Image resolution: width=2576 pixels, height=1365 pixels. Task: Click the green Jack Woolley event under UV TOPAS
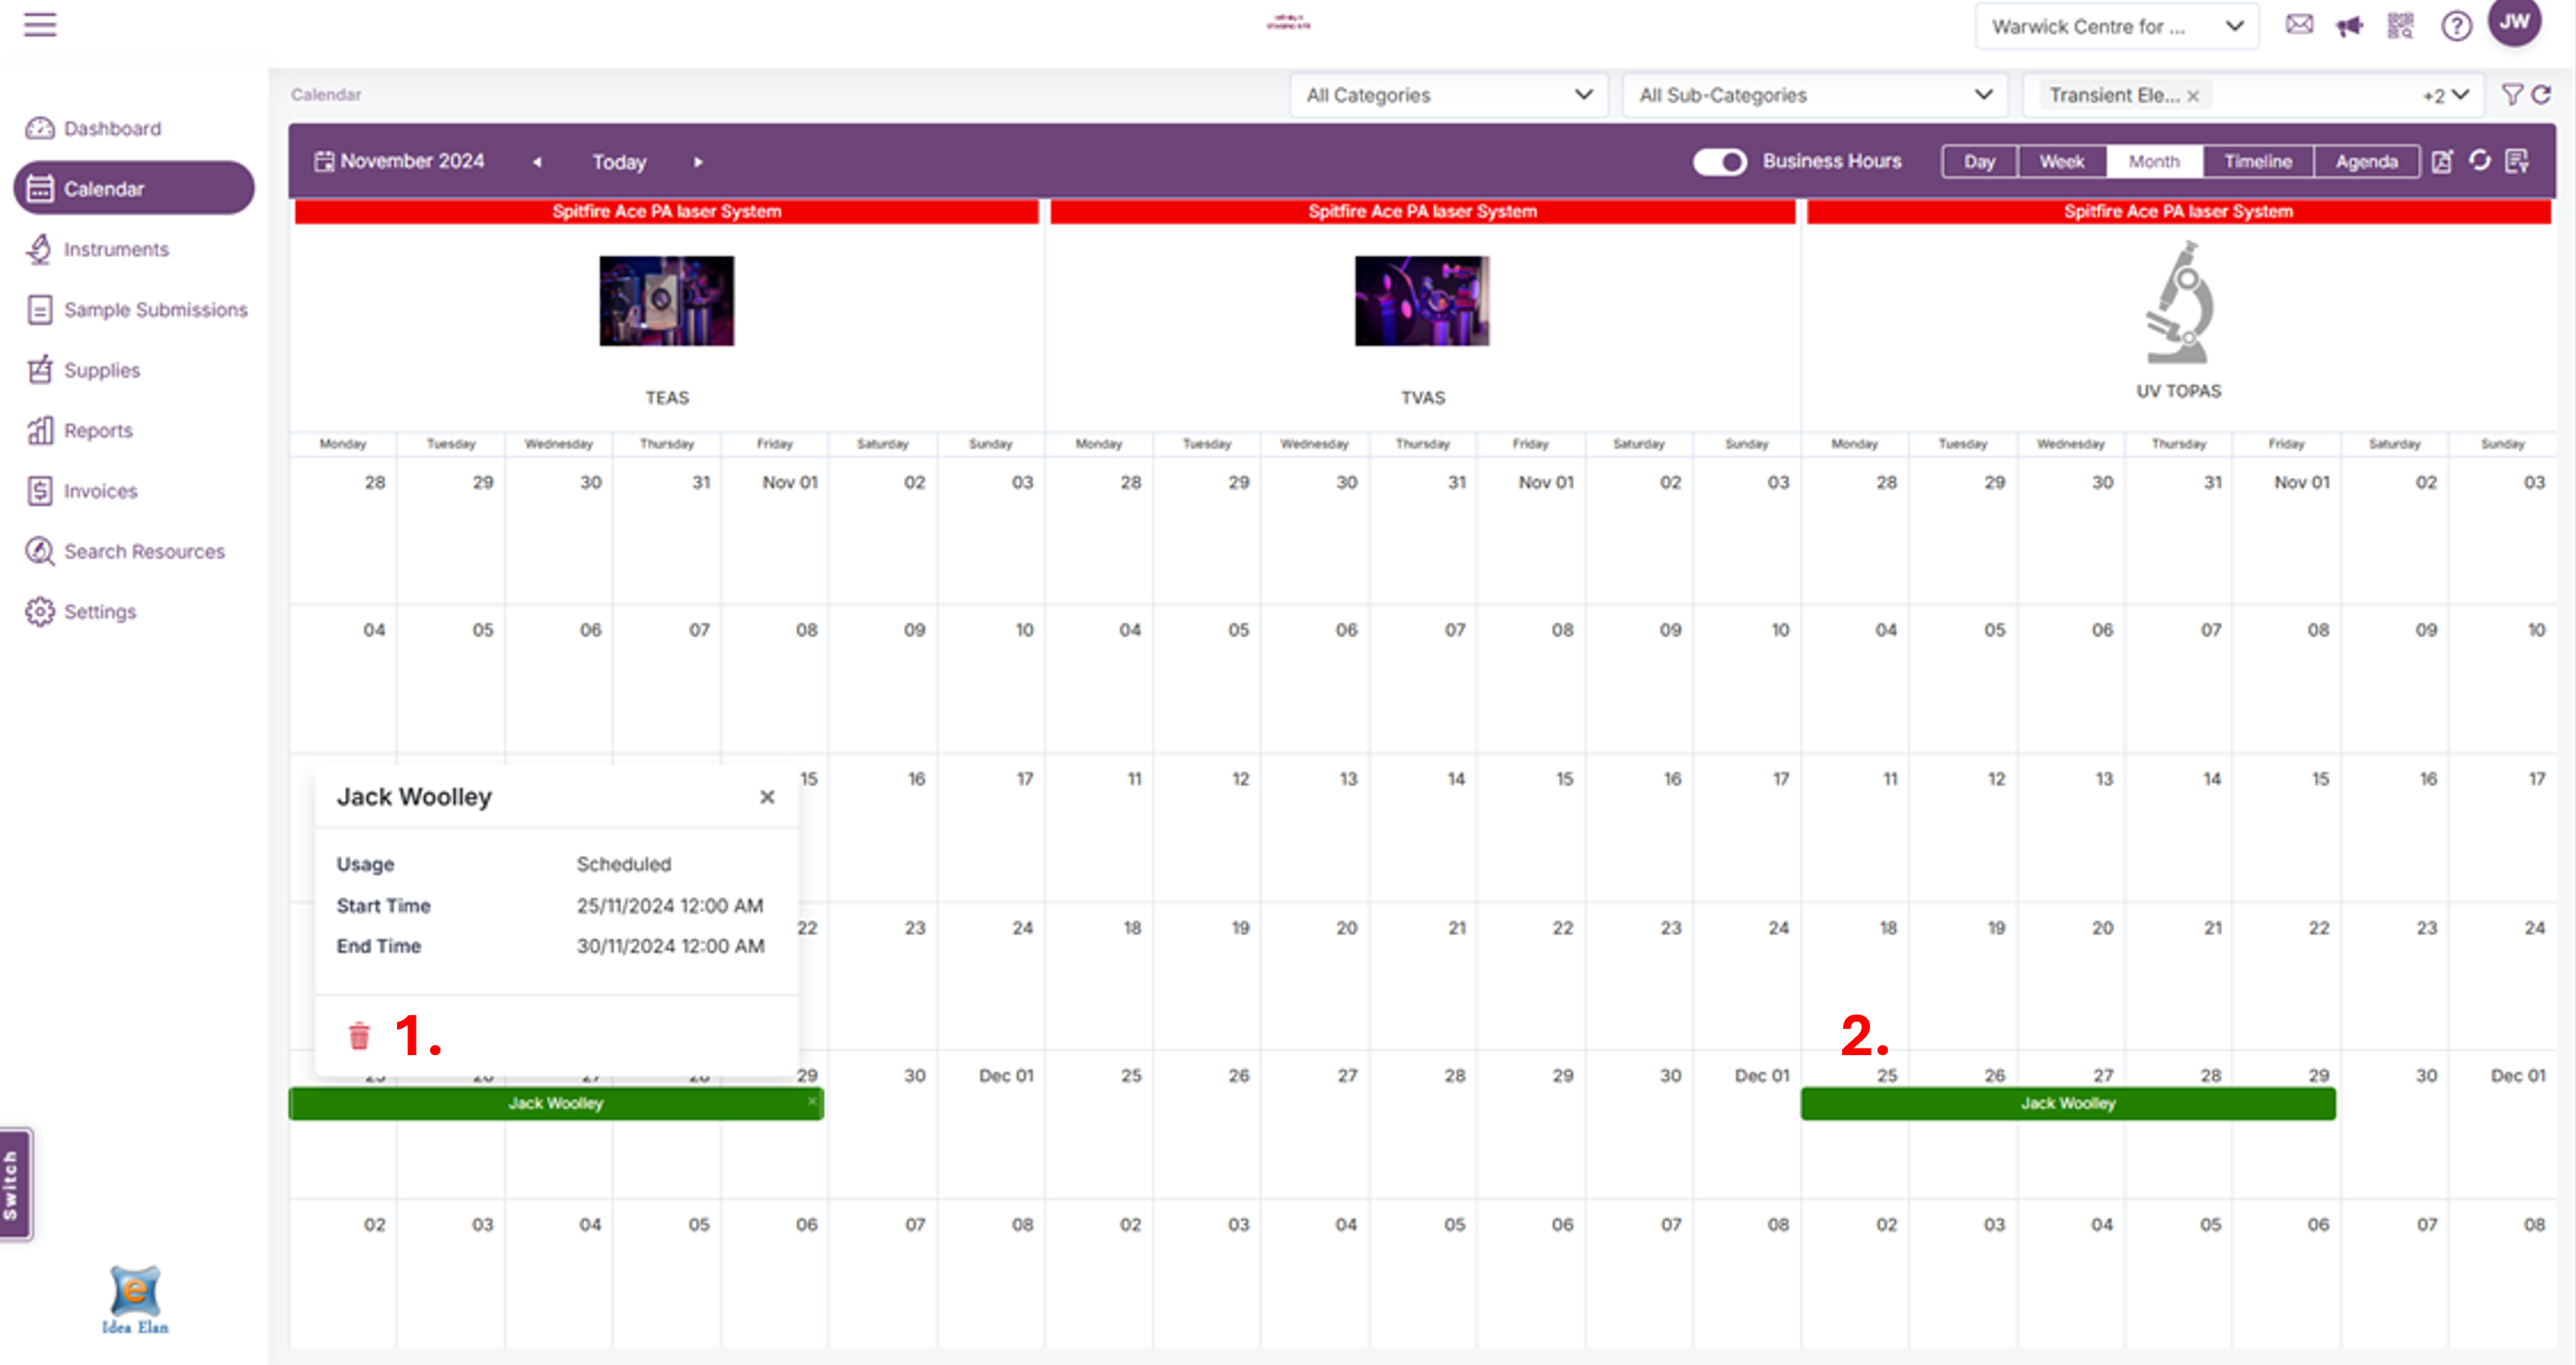2067,1103
